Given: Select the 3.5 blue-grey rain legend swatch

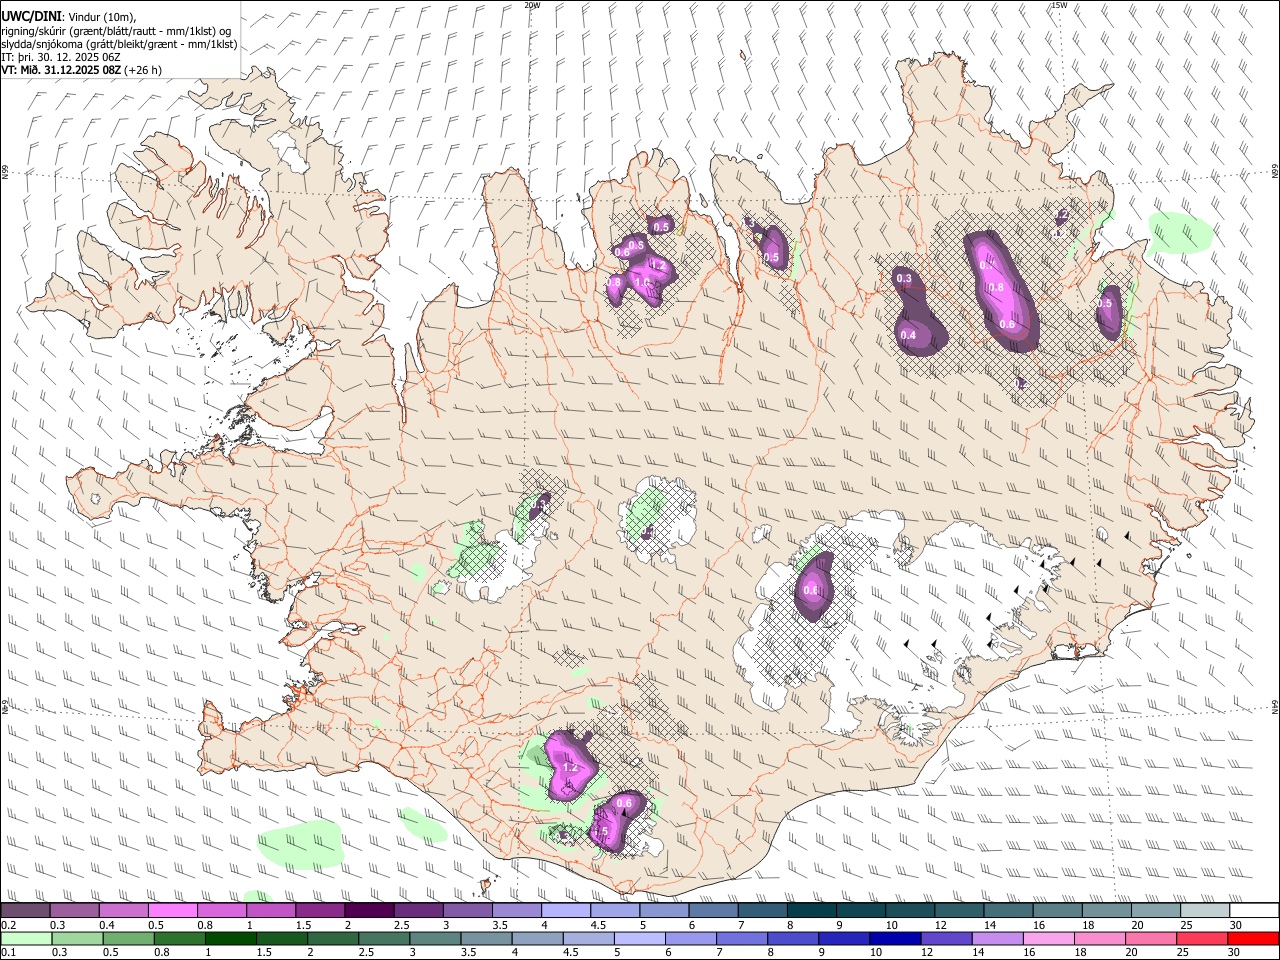Looking at the screenshot, I should 486,938.
